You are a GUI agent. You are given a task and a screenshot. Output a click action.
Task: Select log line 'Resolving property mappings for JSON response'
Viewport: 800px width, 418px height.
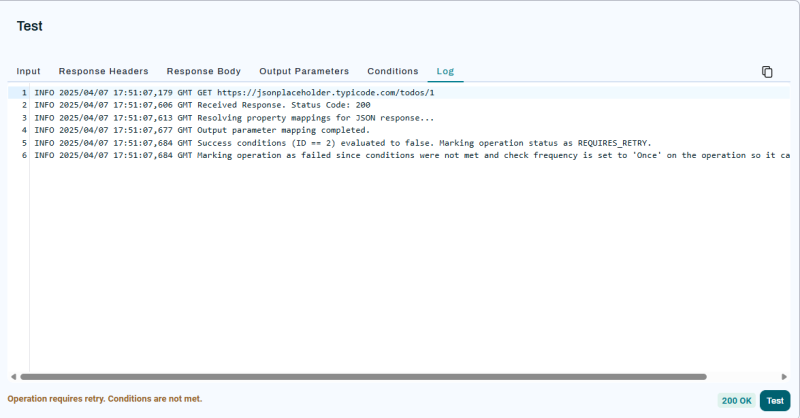coord(234,118)
